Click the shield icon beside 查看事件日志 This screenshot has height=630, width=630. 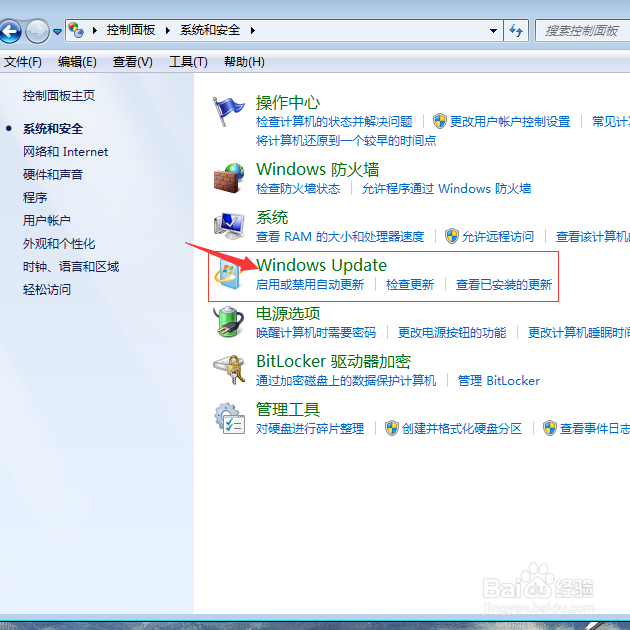(550, 428)
